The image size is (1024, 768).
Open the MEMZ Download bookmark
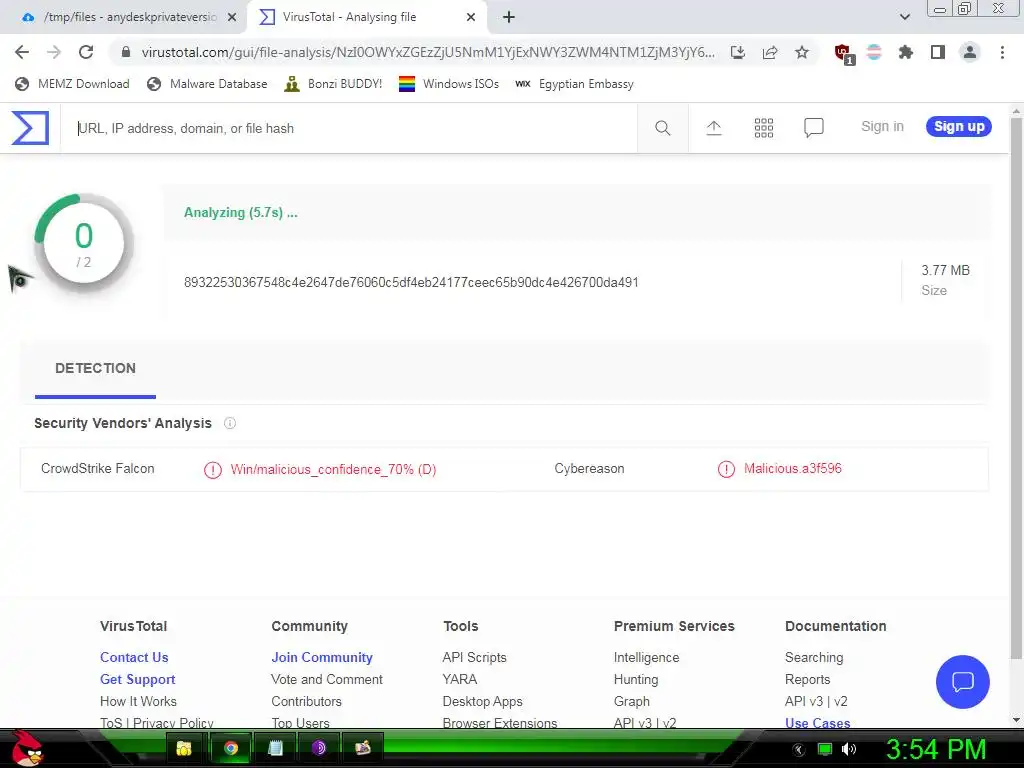pos(72,84)
